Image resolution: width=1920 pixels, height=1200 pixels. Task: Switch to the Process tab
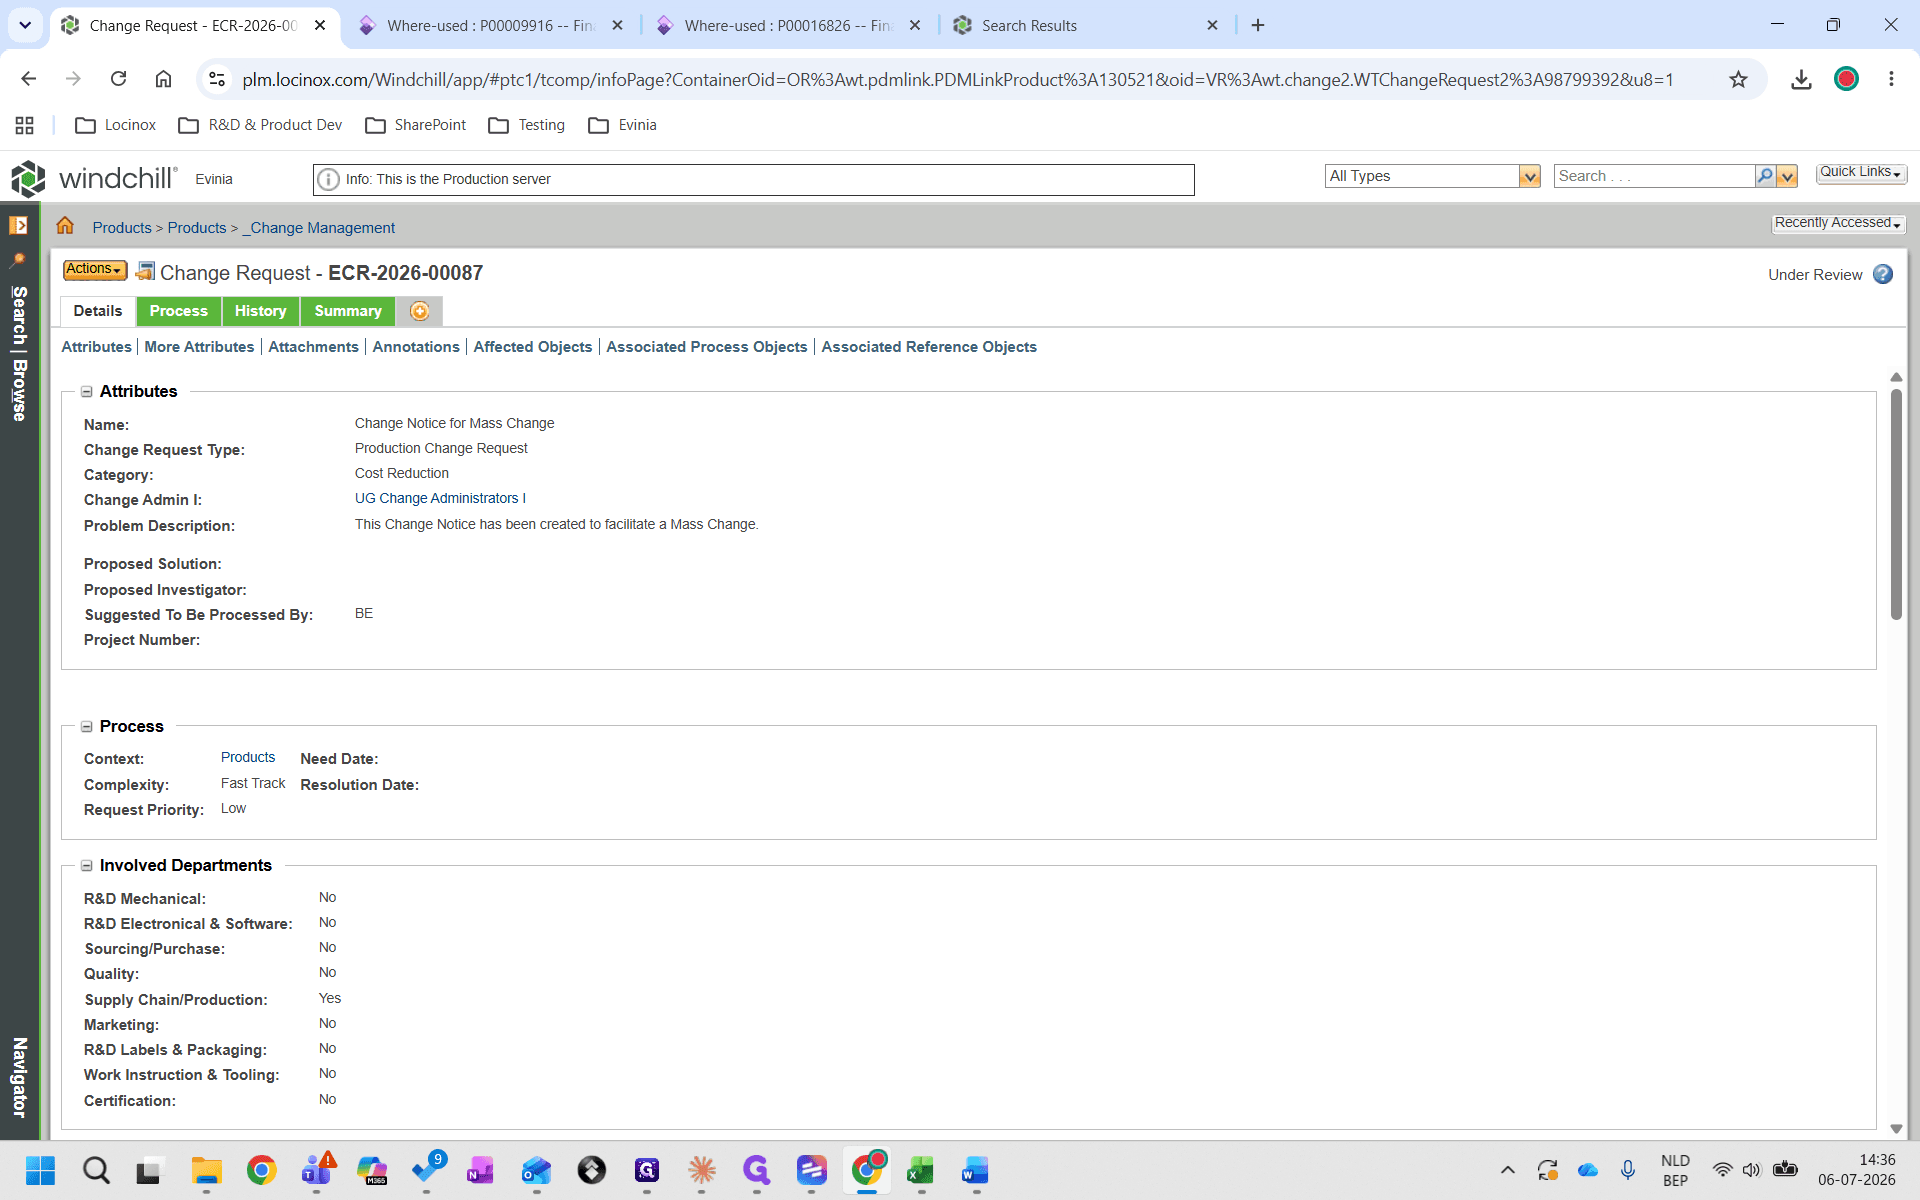[x=178, y=311]
